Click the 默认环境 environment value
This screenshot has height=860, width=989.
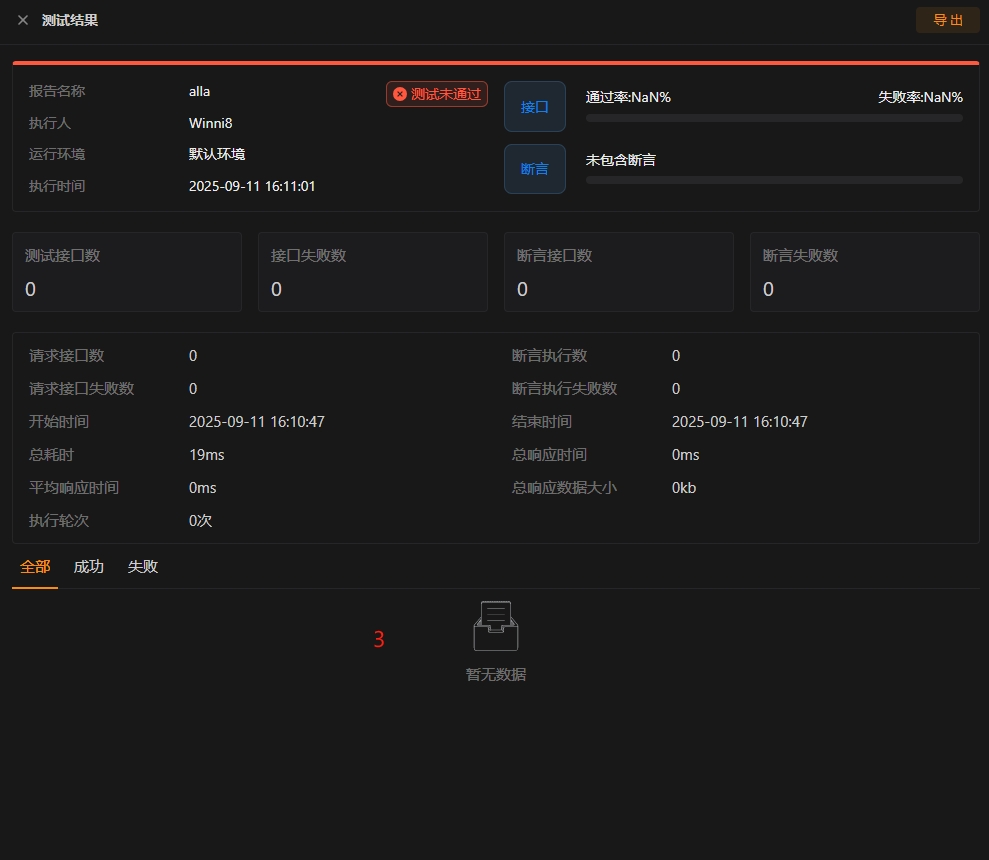pyautogui.click(x=217, y=154)
